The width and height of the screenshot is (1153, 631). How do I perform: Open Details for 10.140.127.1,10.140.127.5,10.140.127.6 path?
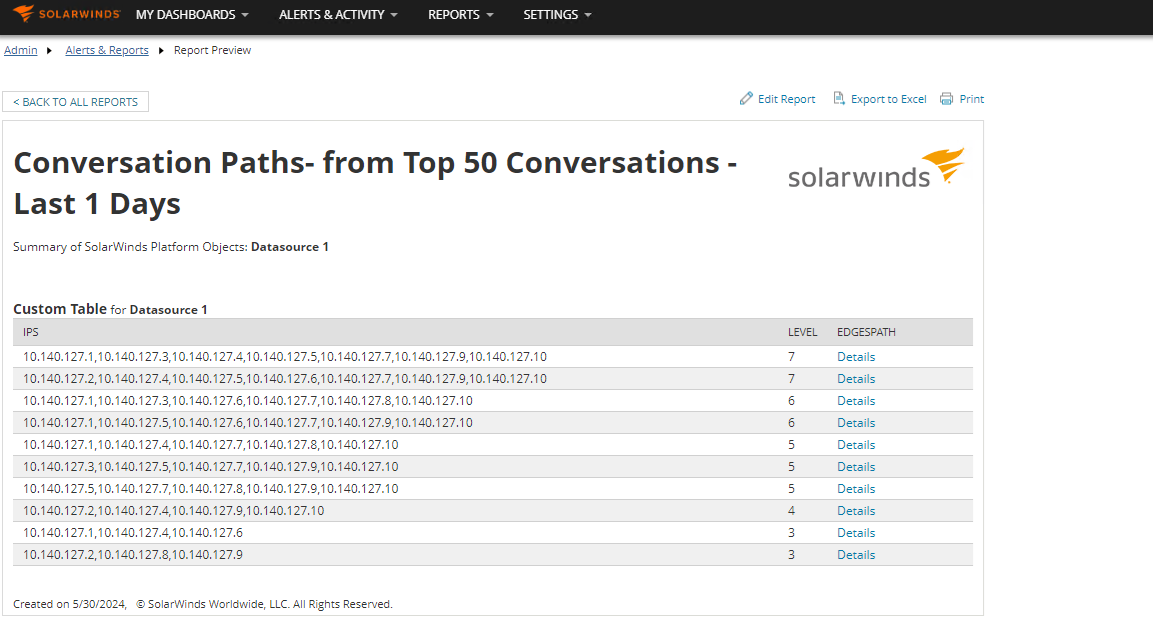pyautogui.click(x=856, y=423)
